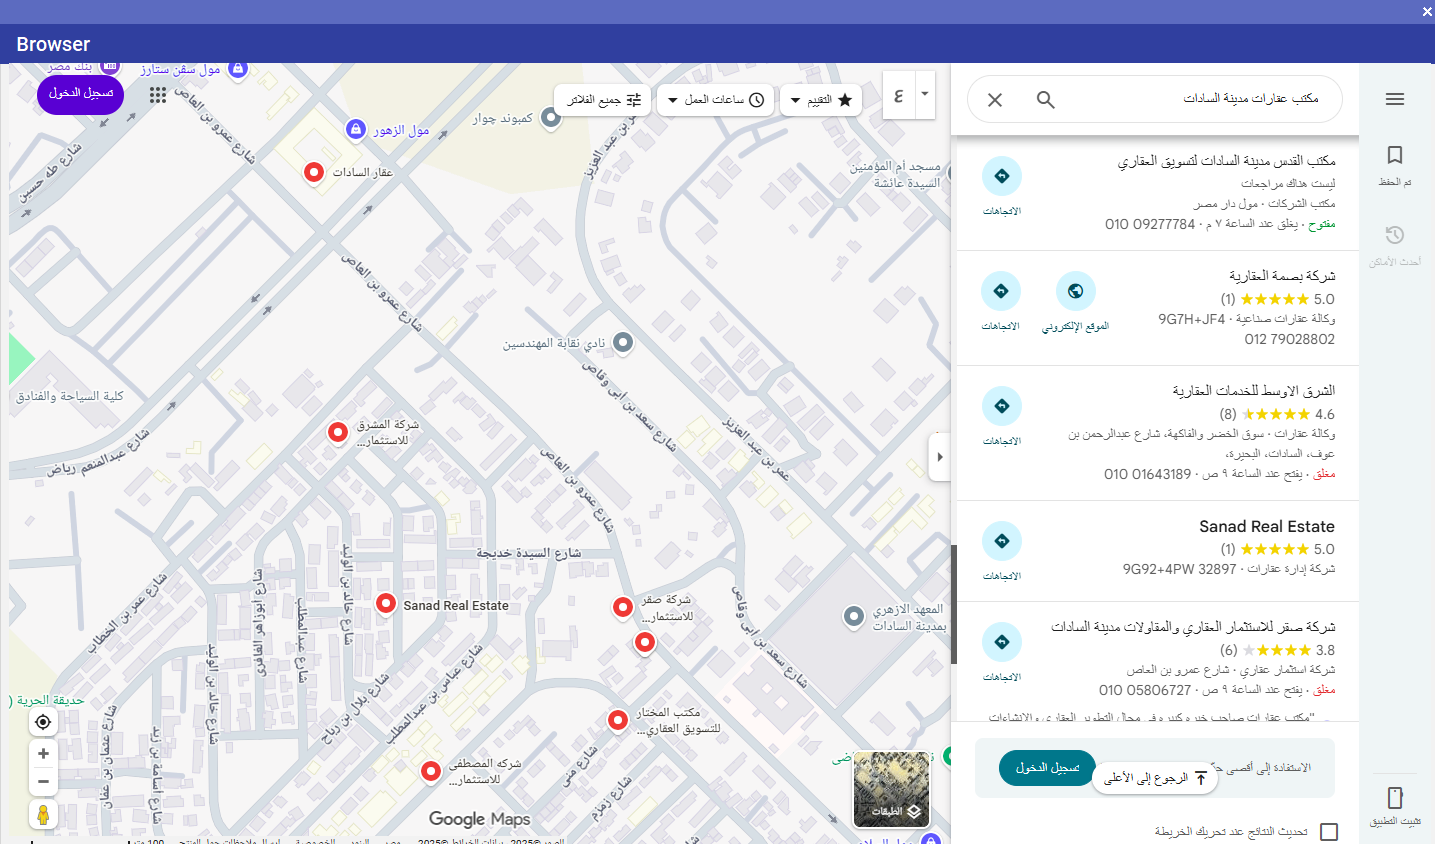The image size is (1435, 844).
Task: Enable update results when map moves checkbox
Action: pos(1328,832)
